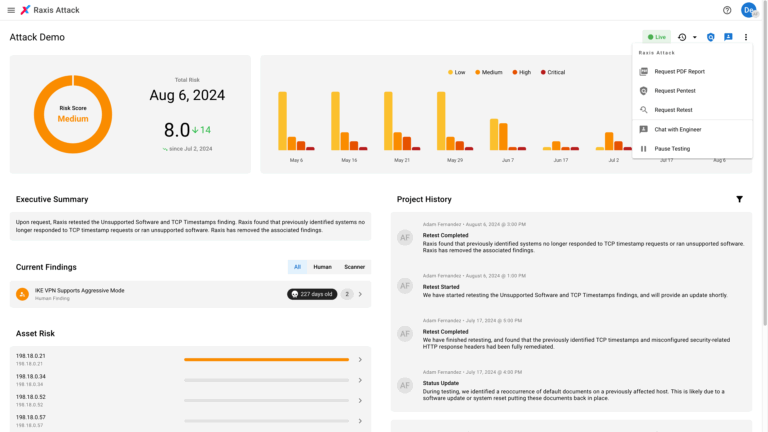Click the AF avatar beside Retest Started

pos(405,286)
